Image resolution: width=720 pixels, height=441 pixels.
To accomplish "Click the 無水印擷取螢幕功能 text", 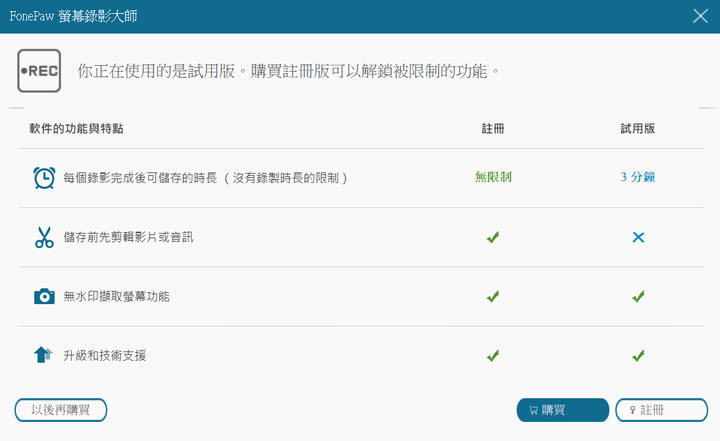I will [x=116, y=296].
